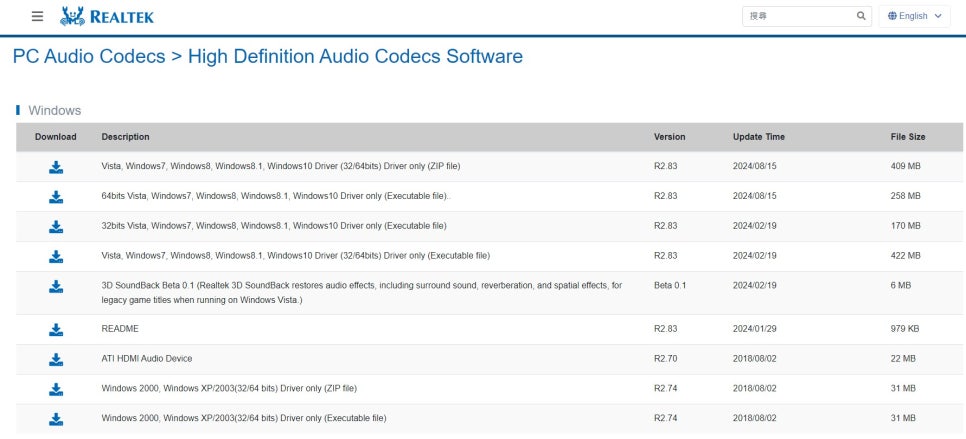The height and width of the screenshot is (439, 966).
Task: Click the 3D SoundBack Beta 0.1 description
Action: (362, 293)
